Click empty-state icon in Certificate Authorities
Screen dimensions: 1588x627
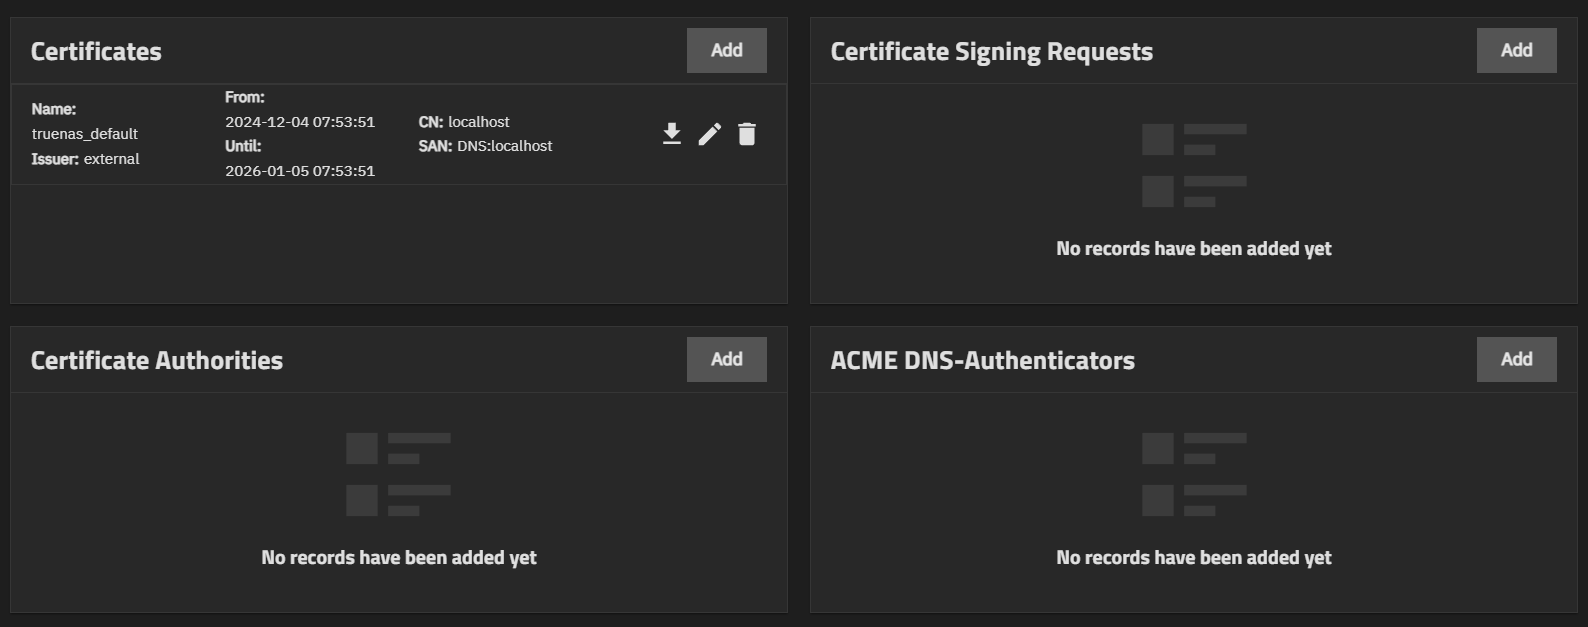tap(398, 474)
